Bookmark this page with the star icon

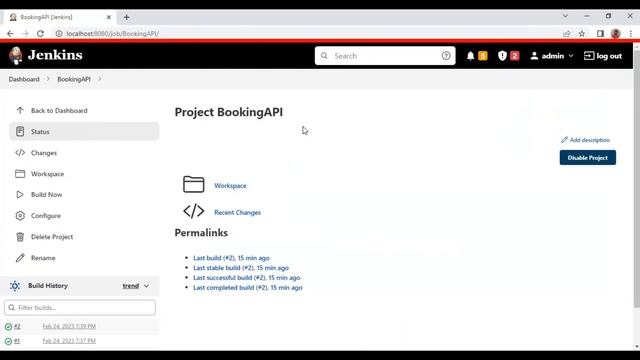[x=582, y=33]
